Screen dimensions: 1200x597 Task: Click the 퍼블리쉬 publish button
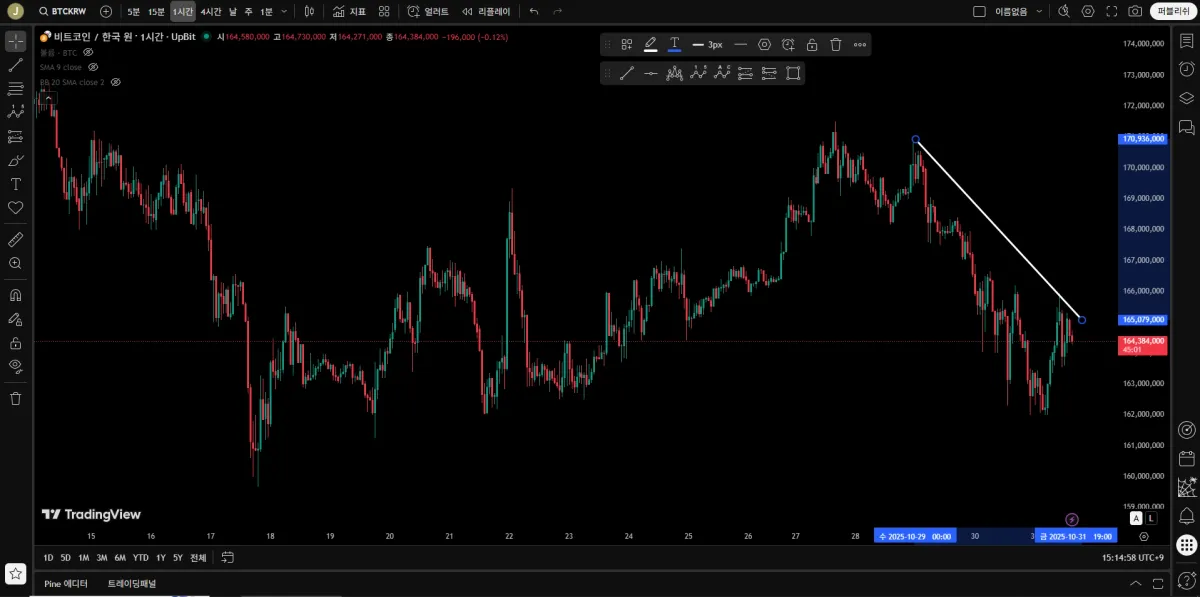(1171, 11)
